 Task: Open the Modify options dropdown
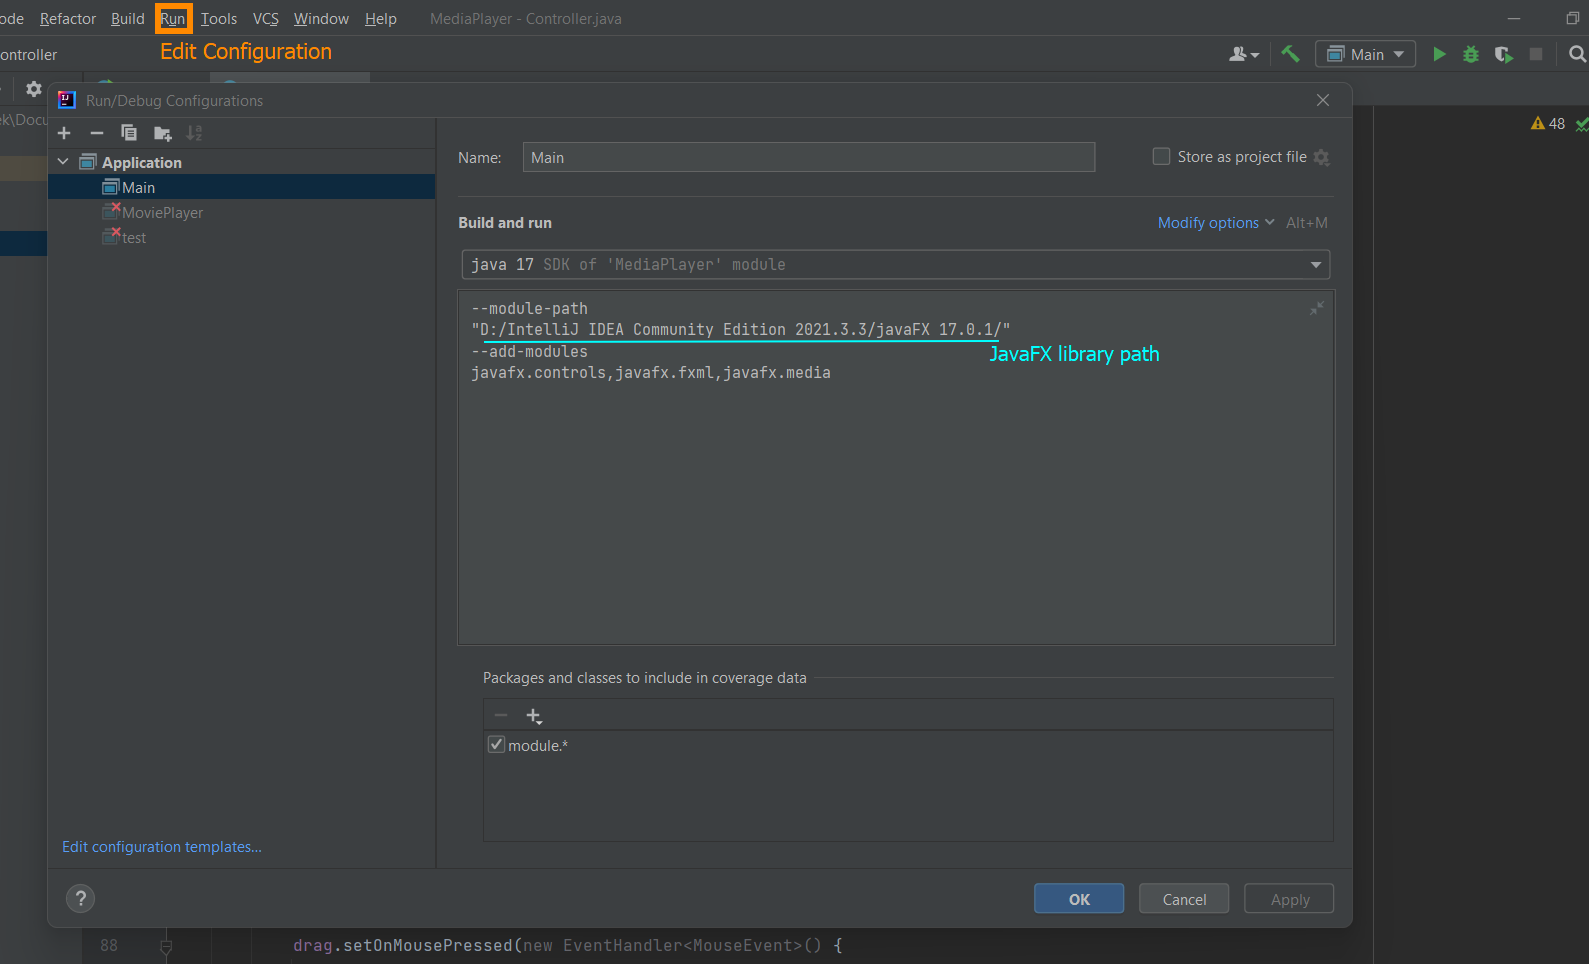[x=1216, y=222]
